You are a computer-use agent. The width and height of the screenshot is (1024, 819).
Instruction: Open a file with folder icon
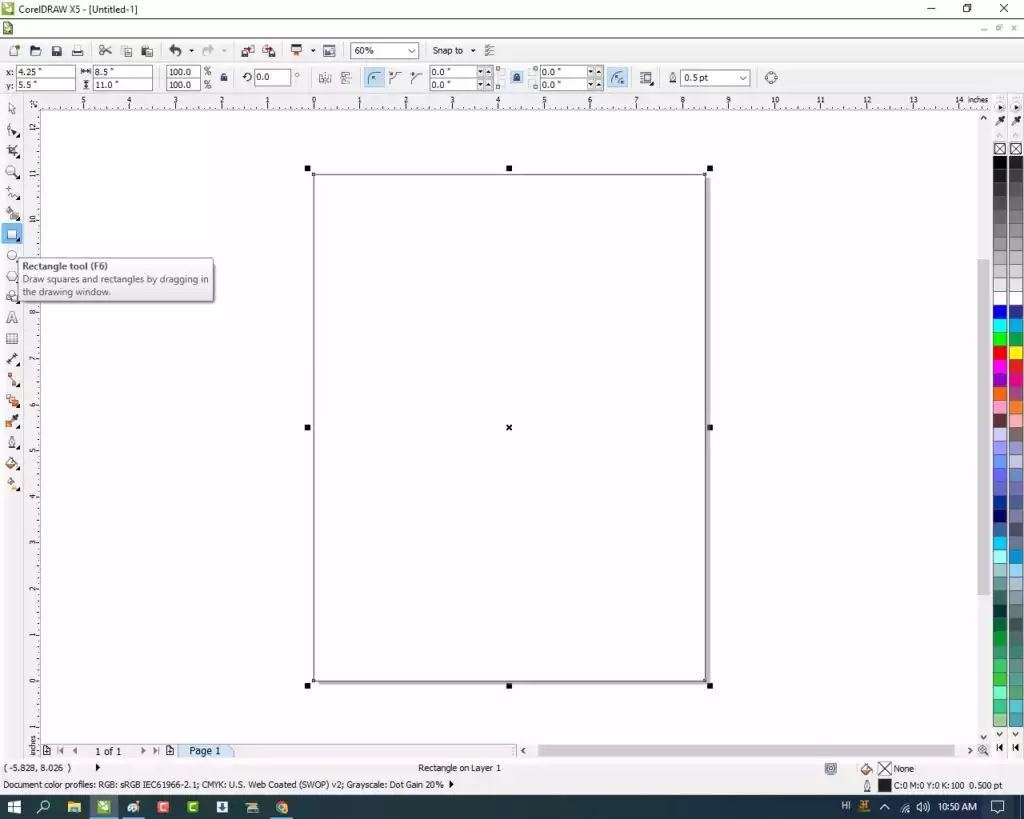35,50
